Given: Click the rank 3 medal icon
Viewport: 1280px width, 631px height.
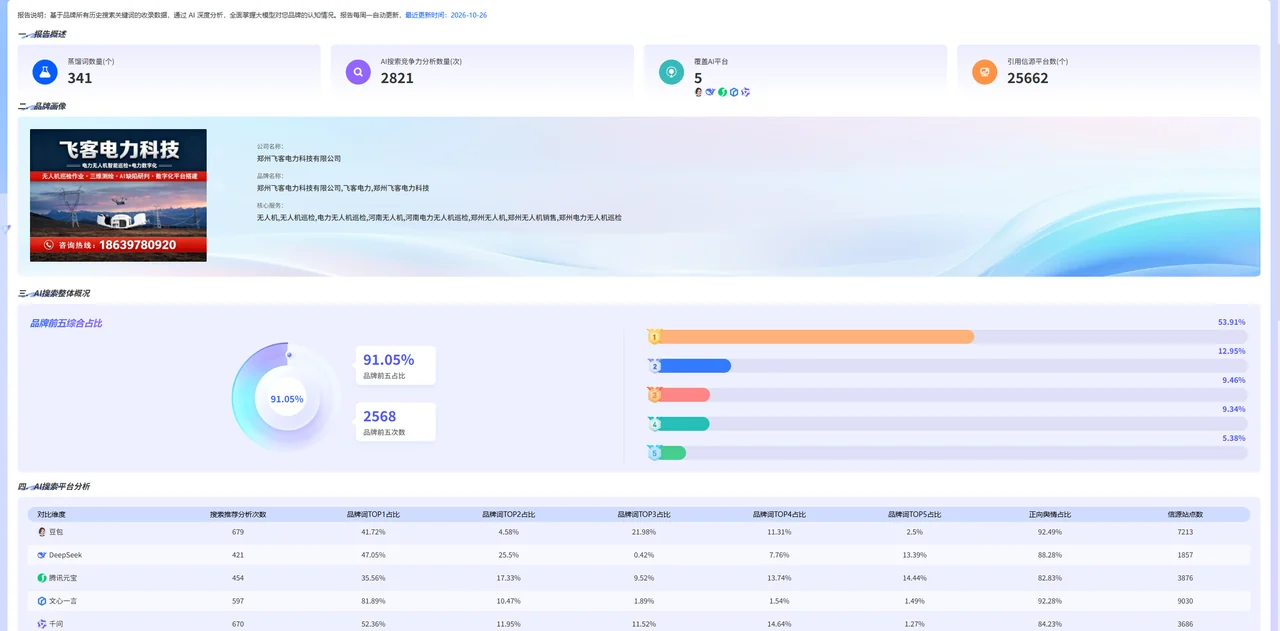Looking at the screenshot, I should [x=655, y=395].
